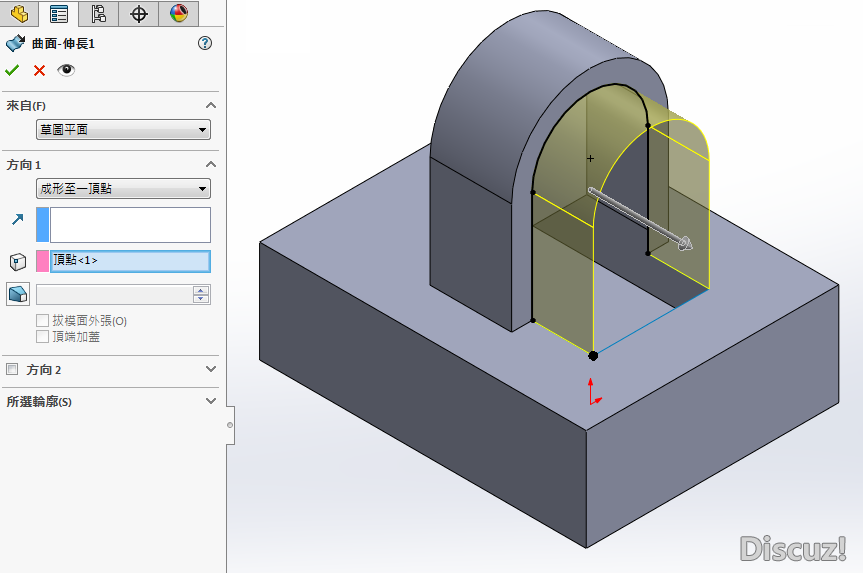This screenshot has height=573, width=863.
Task: Select the 頂點<1> vertex field
Action: tap(130, 261)
